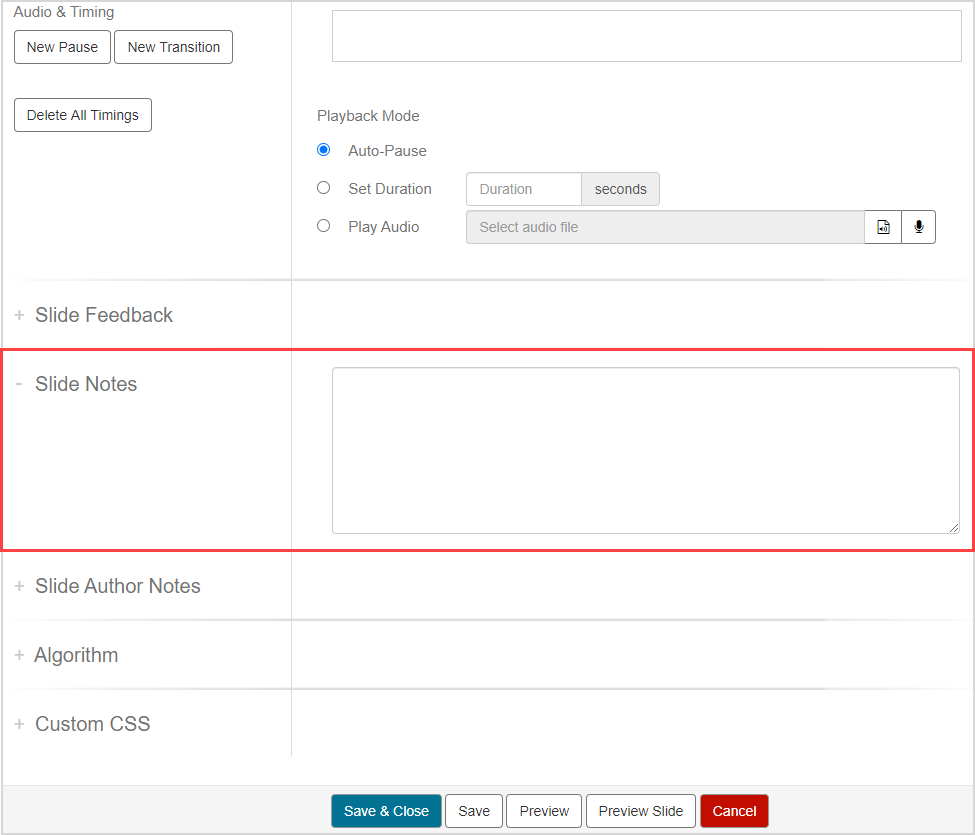Choose the Play Audio radio option
Viewport: 975px width, 835px height.
[x=323, y=226]
